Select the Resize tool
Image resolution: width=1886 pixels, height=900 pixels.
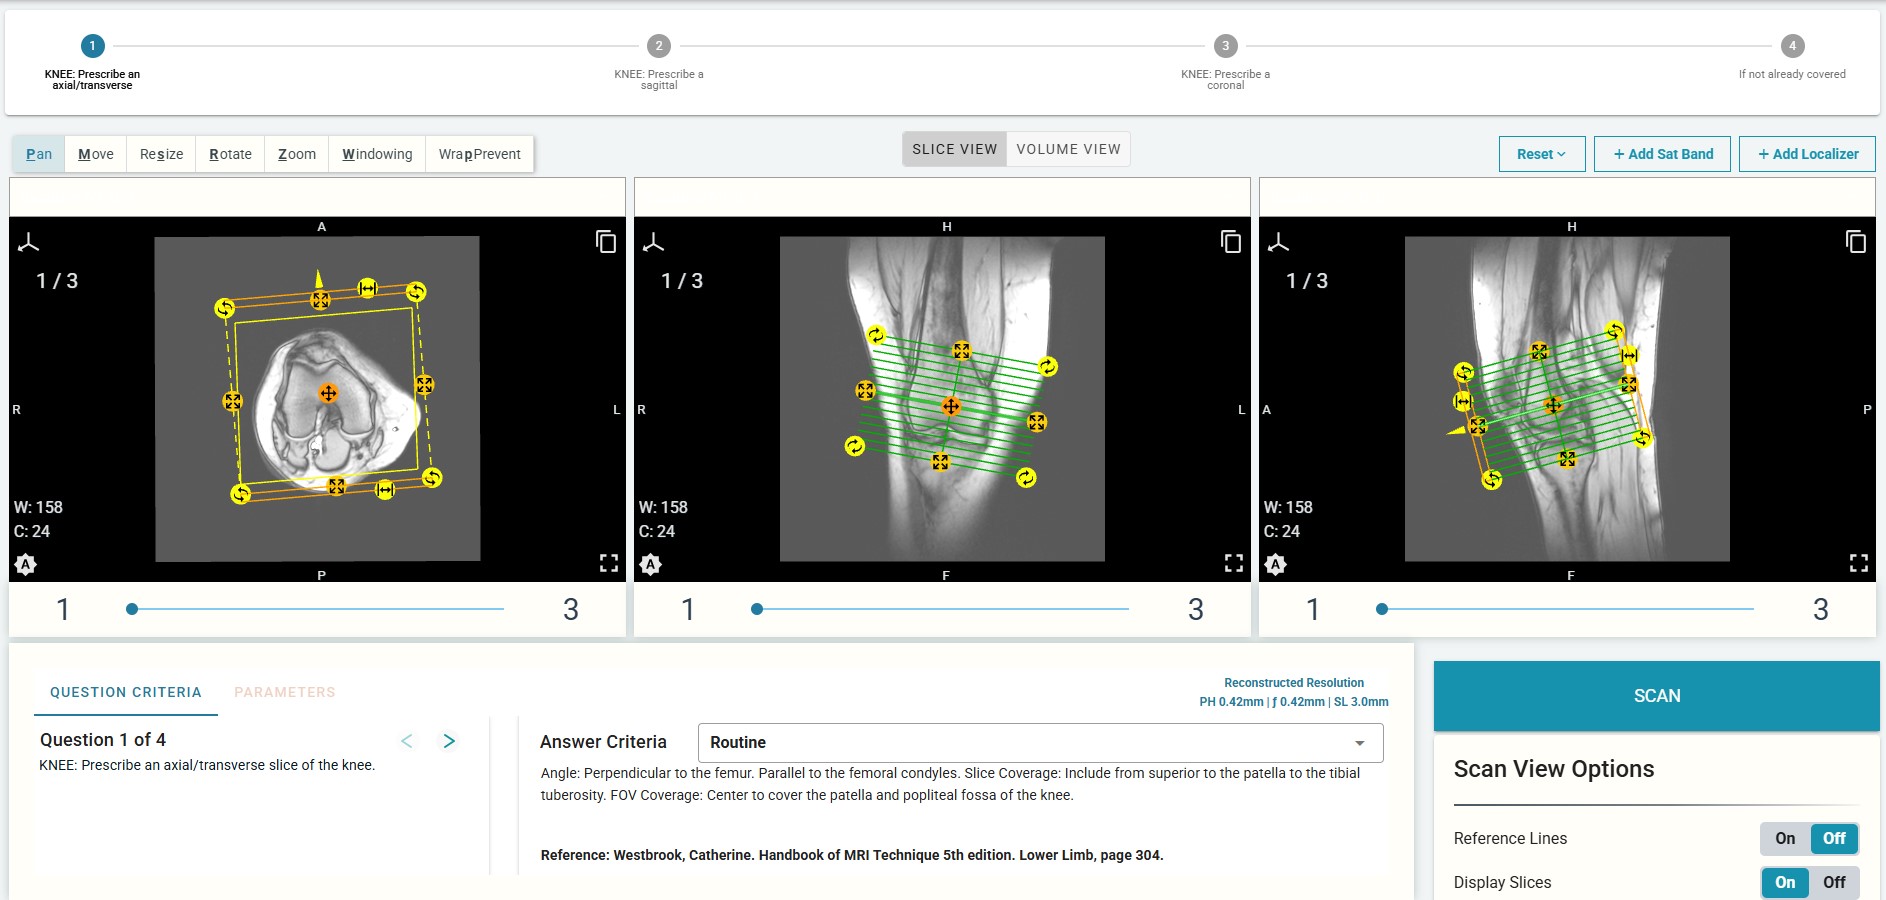click(161, 154)
